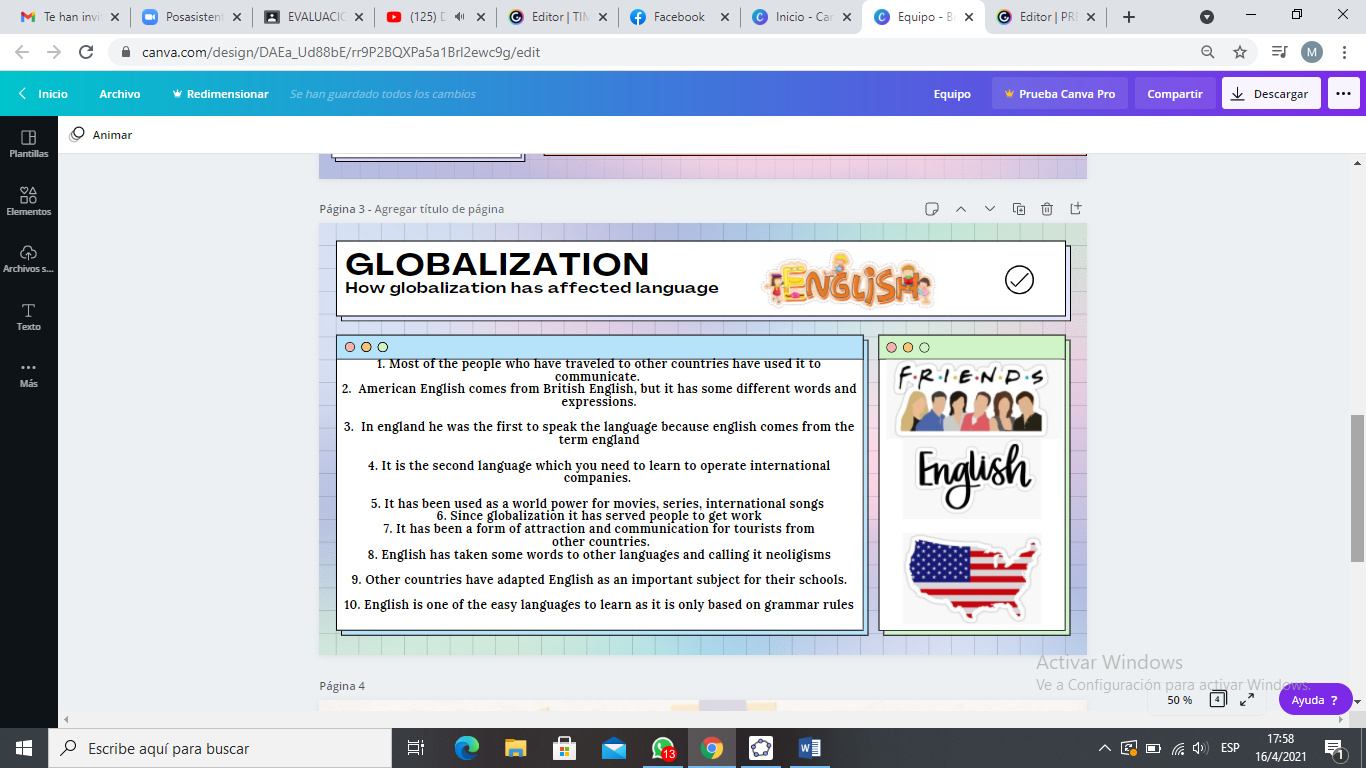The width and height of the screenshot is (1366, 768).
Task: Select the Texto panel icon
Action: pos(29,318)
